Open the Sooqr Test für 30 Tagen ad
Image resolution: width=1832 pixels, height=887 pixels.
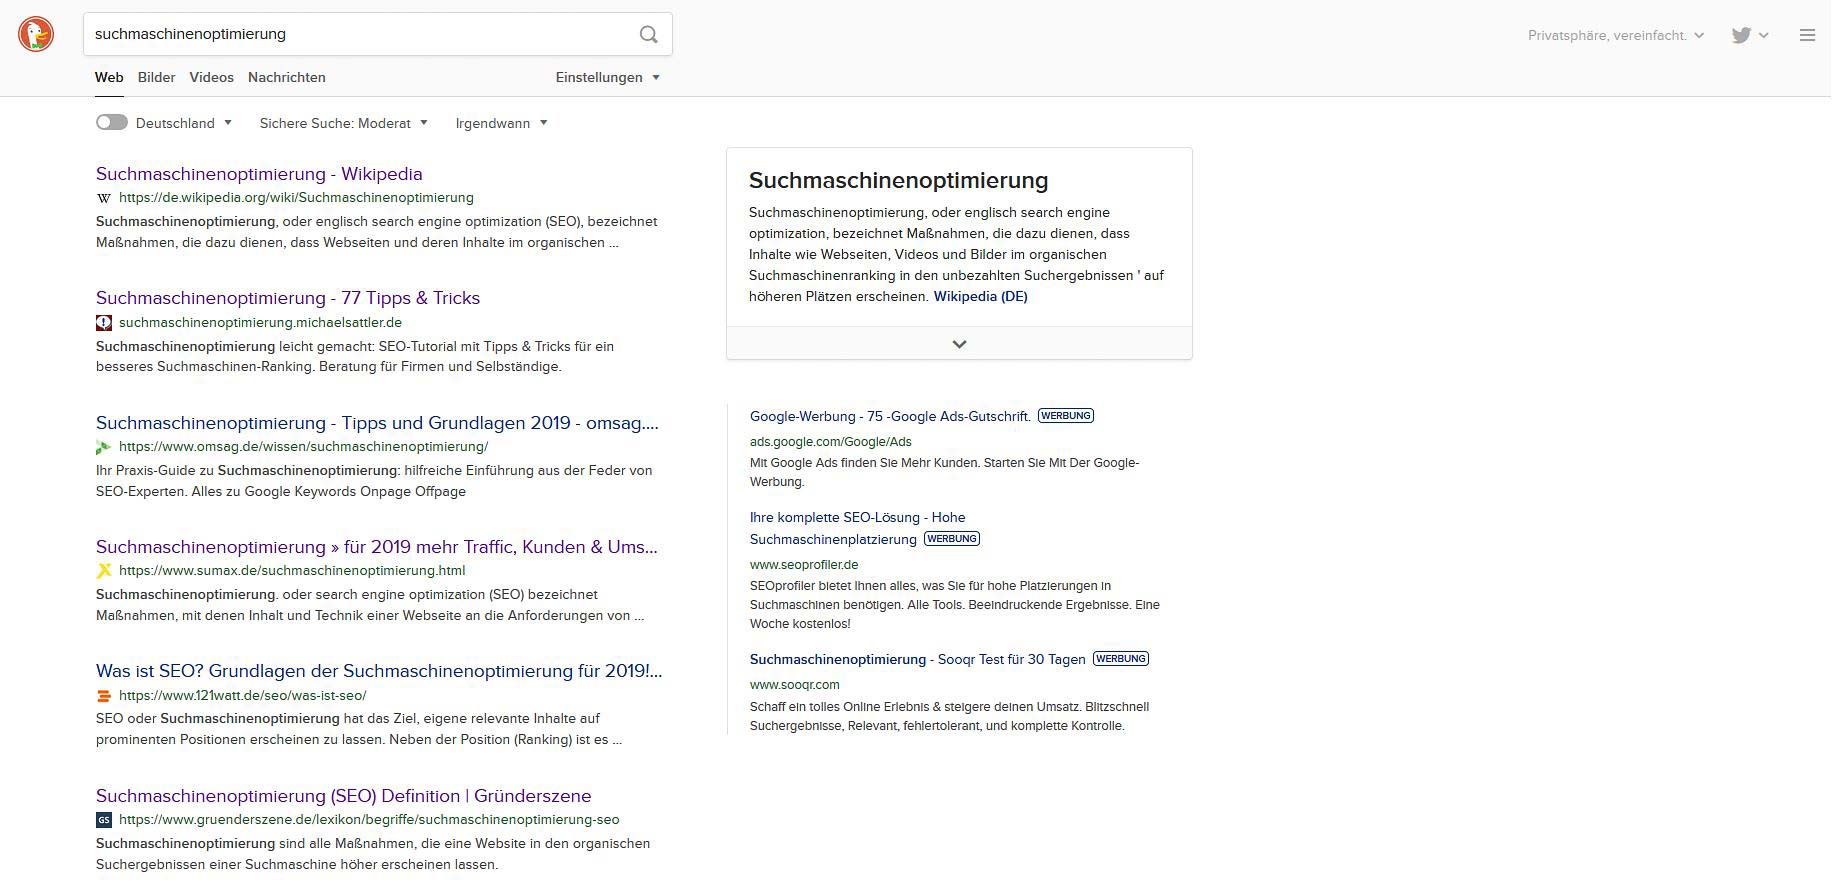click(918, 659)
